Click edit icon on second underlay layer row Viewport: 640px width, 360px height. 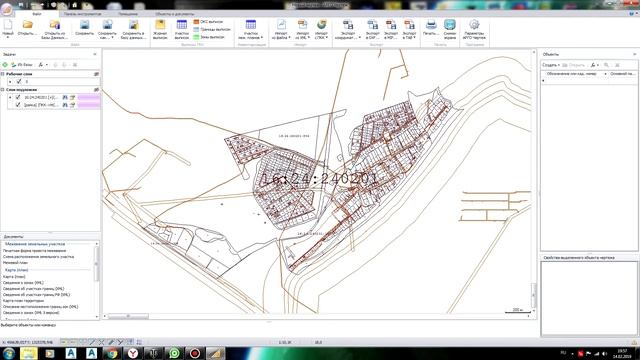pos(72,105)
